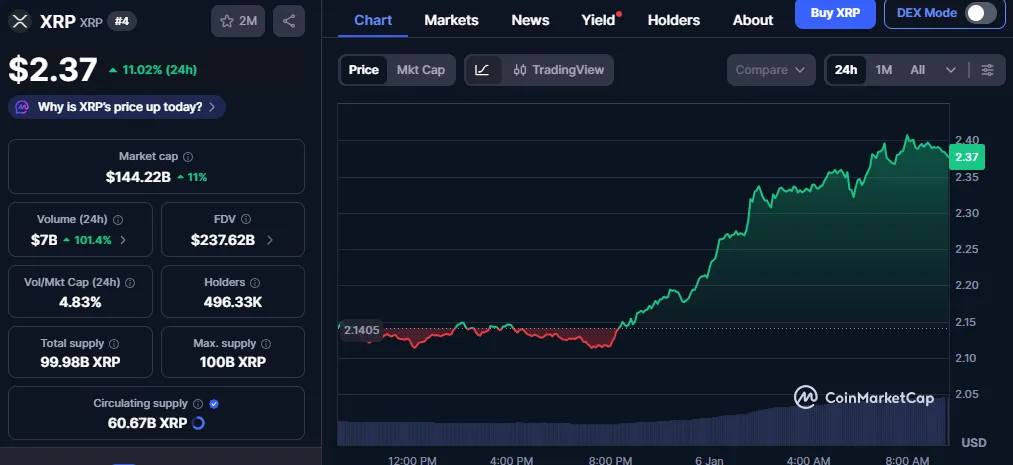The image size is (1013, 465).
Task: Click the $237.62B FDV value
Action: pyautogui.click(x=223, y=240)
